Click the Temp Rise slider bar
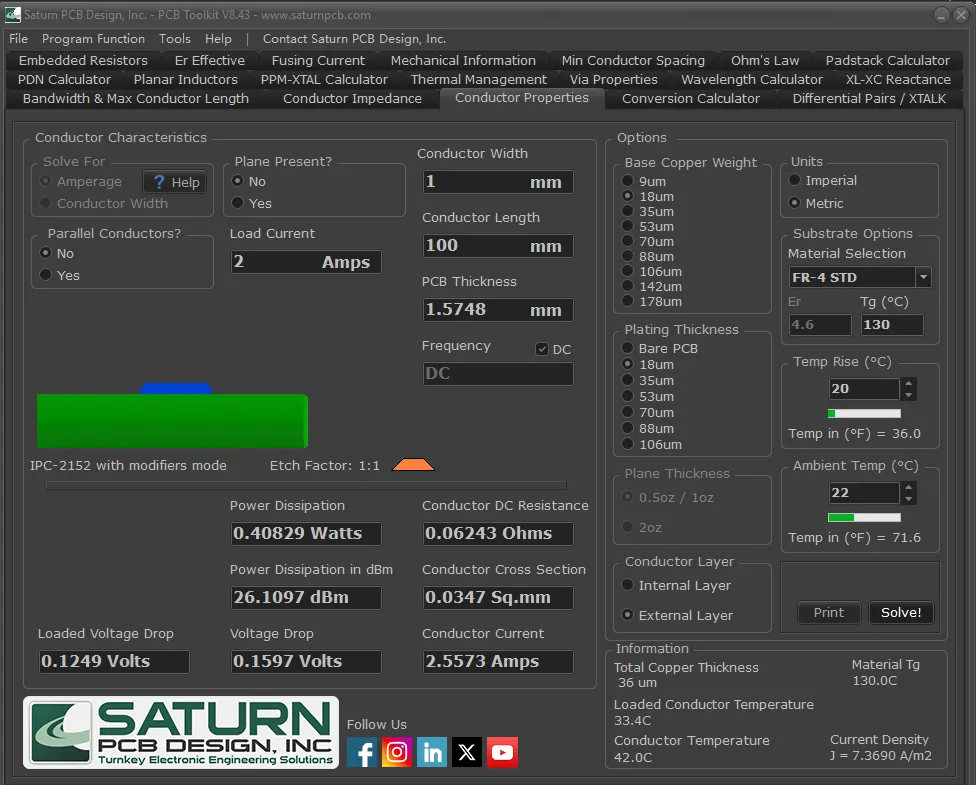Screen dimensions: 976x785 point(864,413)
